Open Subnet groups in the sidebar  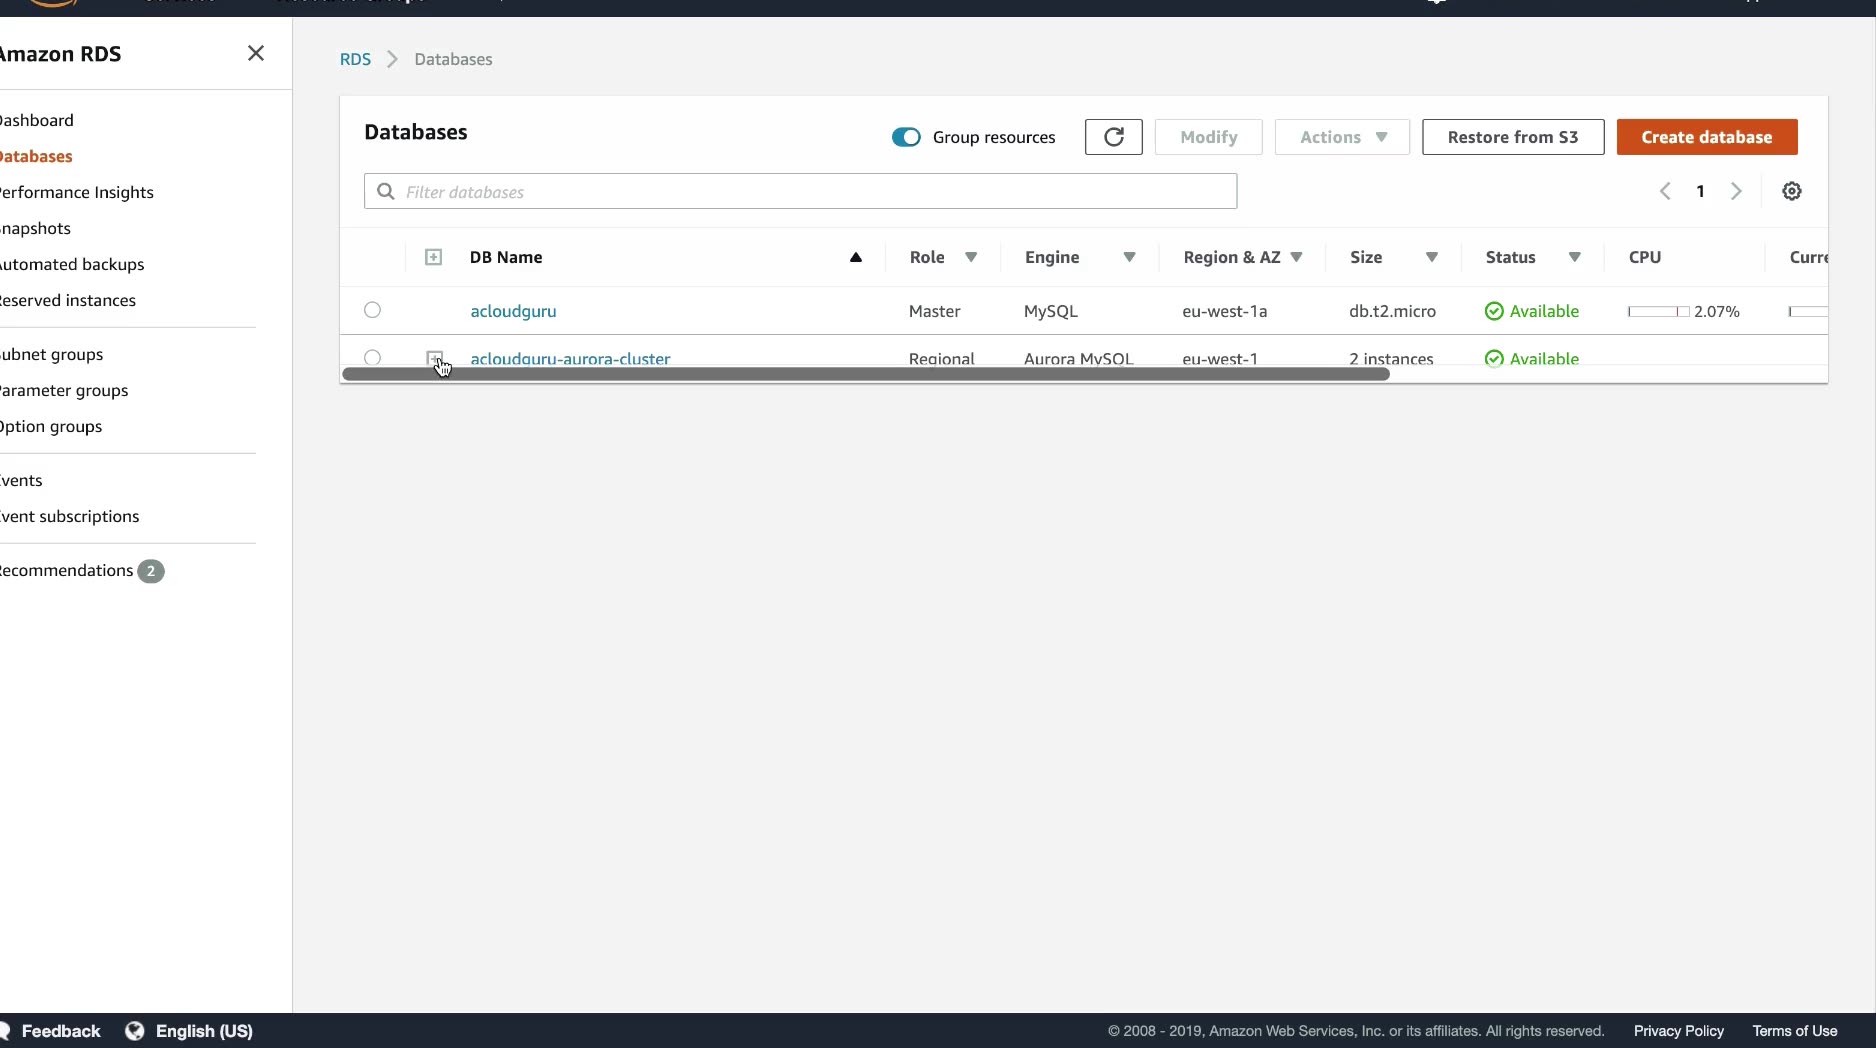tap(51, 354)
